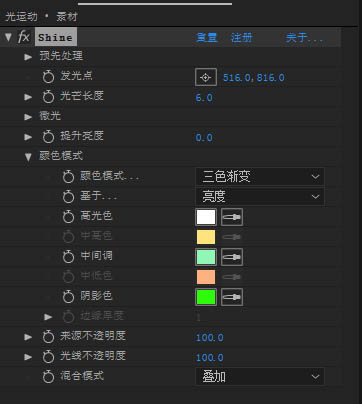Expand the 光芒长度 property
The width and height of the screenshot is (362, 404).
pyautogui.click(x=28, y=97)
